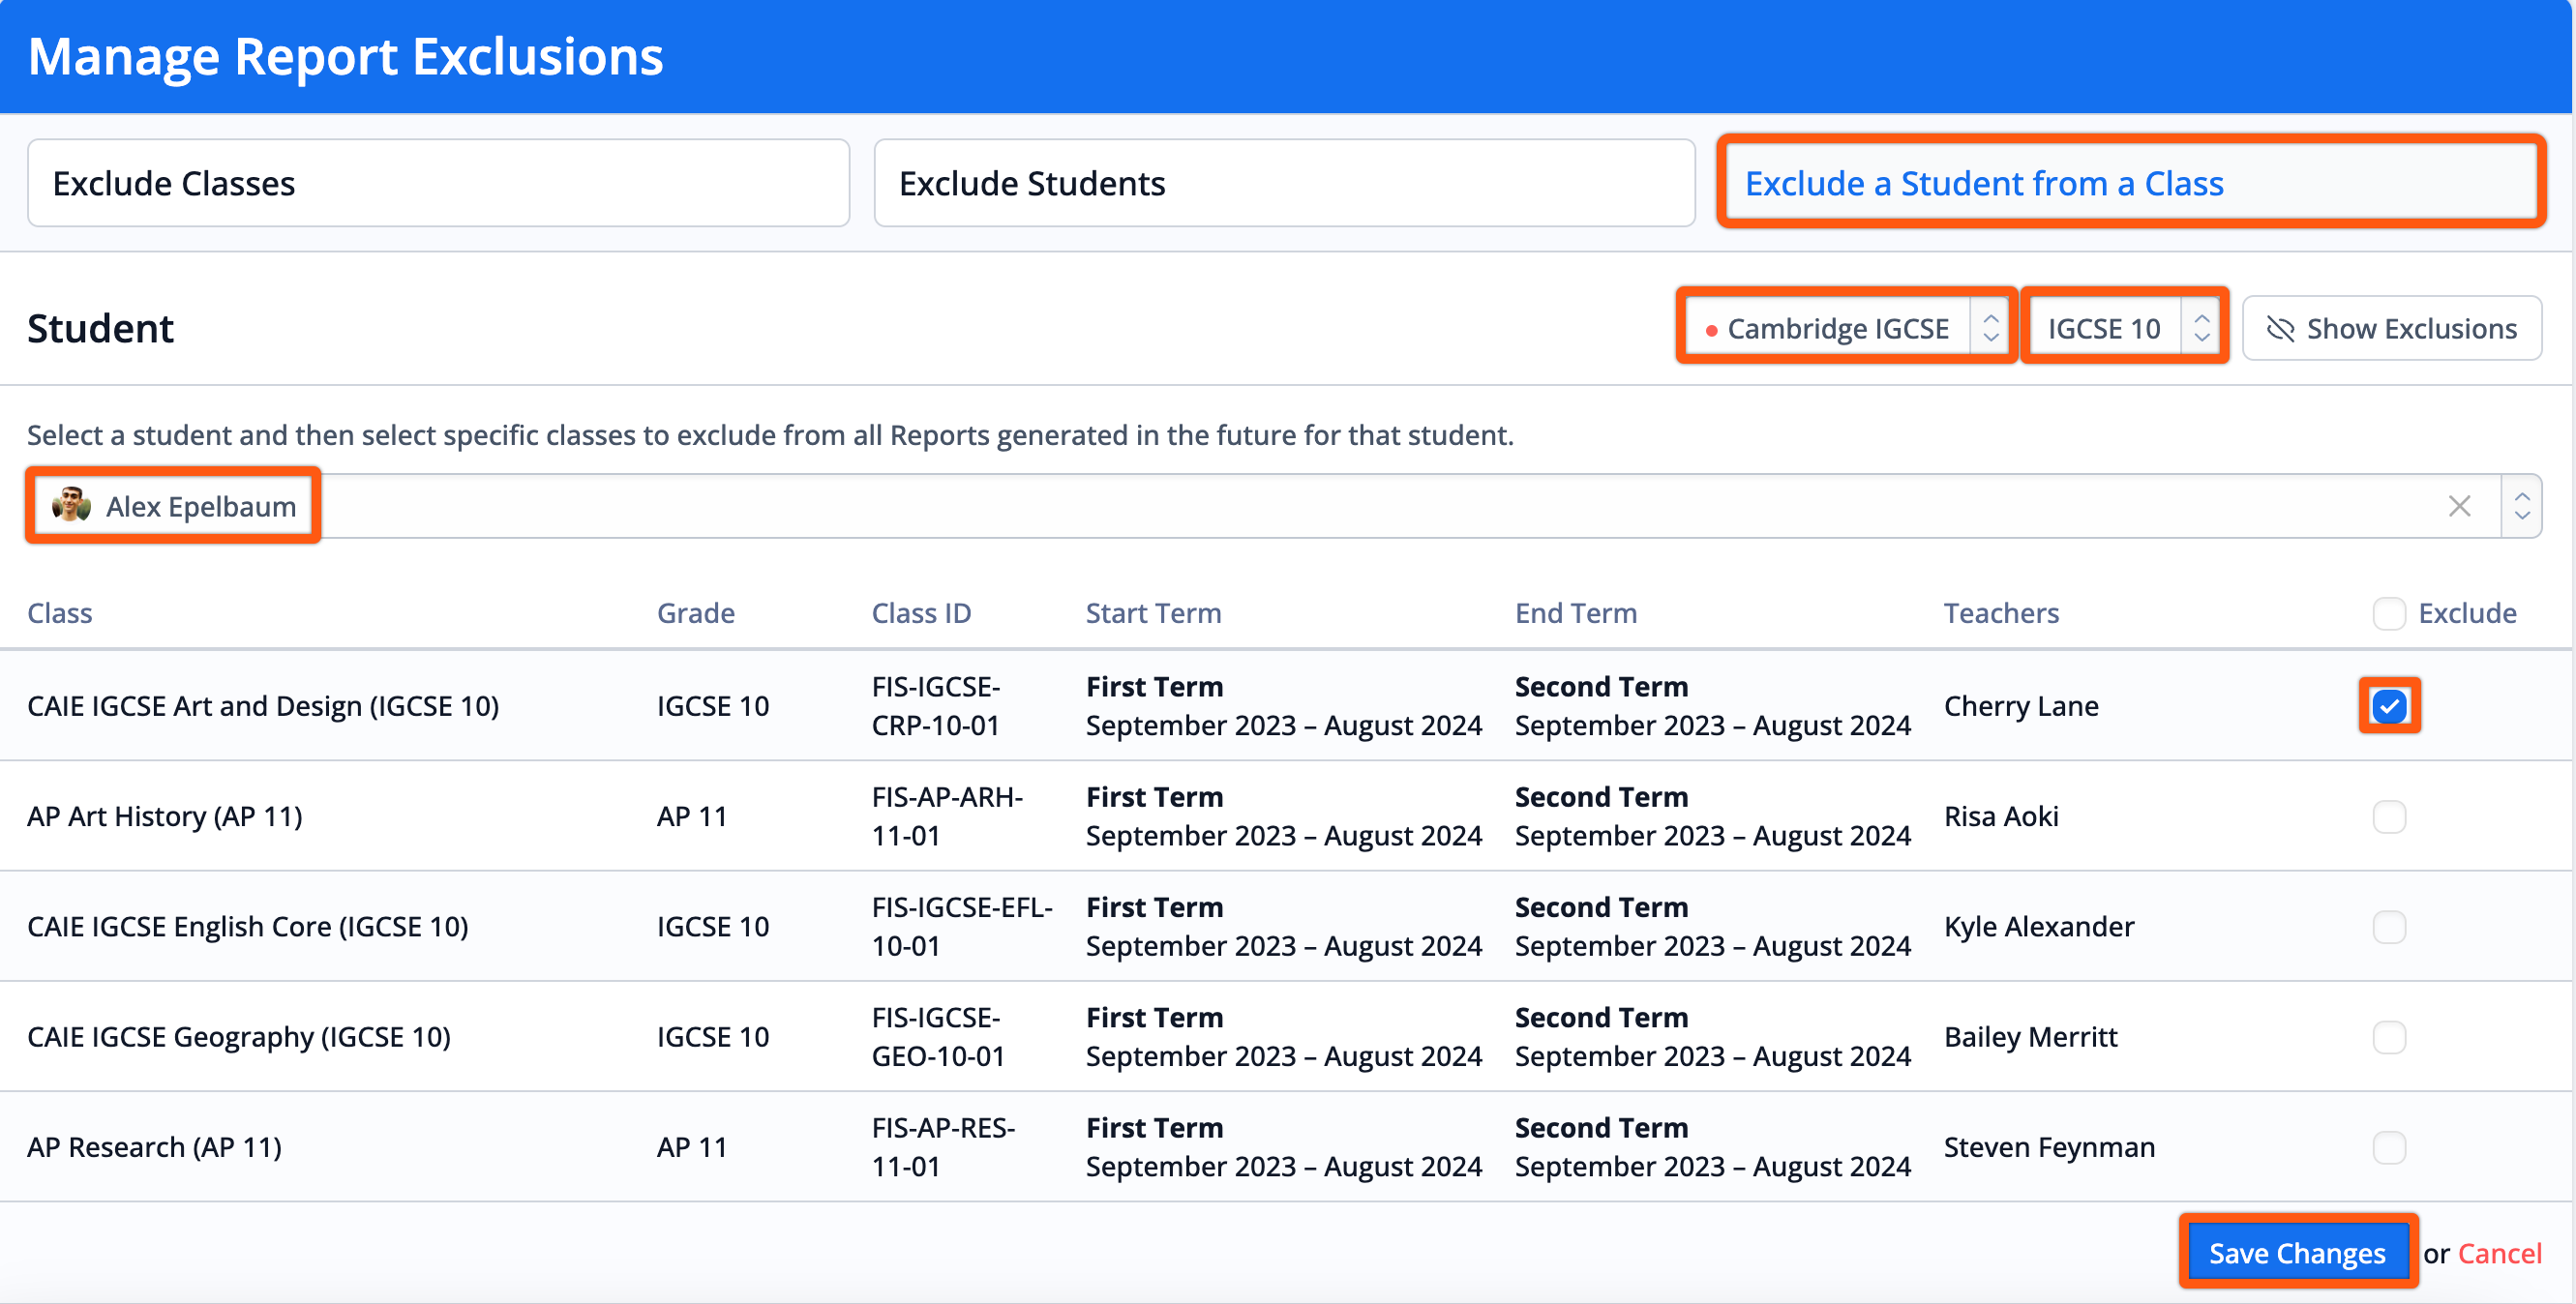Switch to Exclude Classes tab
Screen dimensions: 2576x1304
438,183
